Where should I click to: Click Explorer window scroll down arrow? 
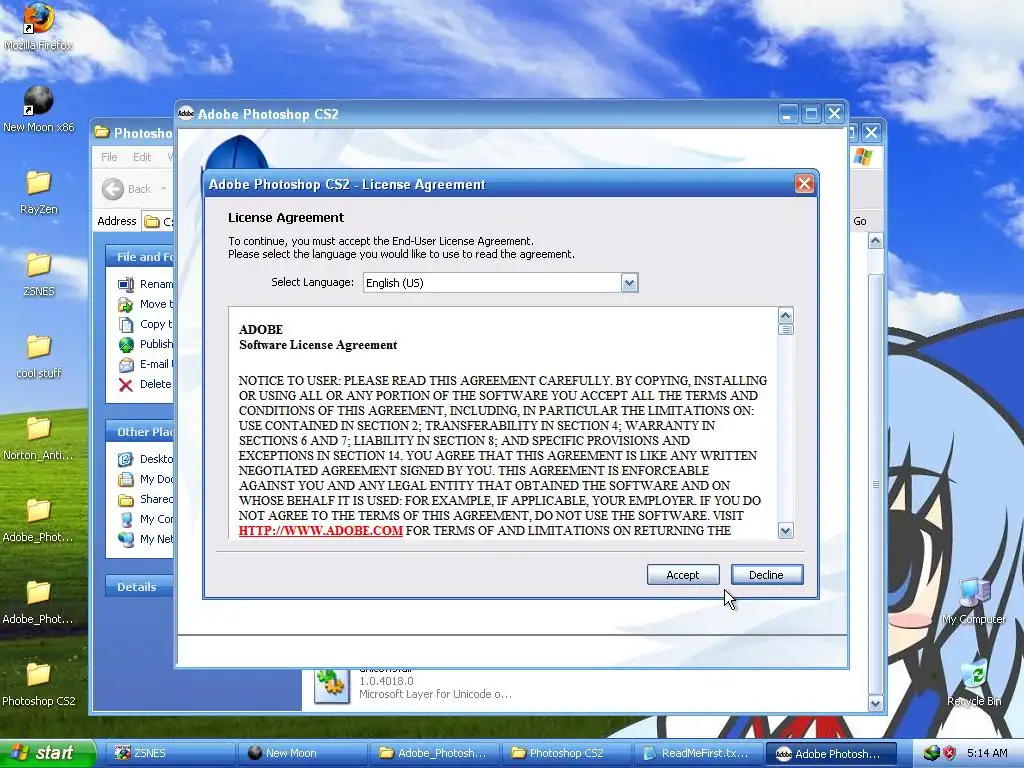coord(875,703)
